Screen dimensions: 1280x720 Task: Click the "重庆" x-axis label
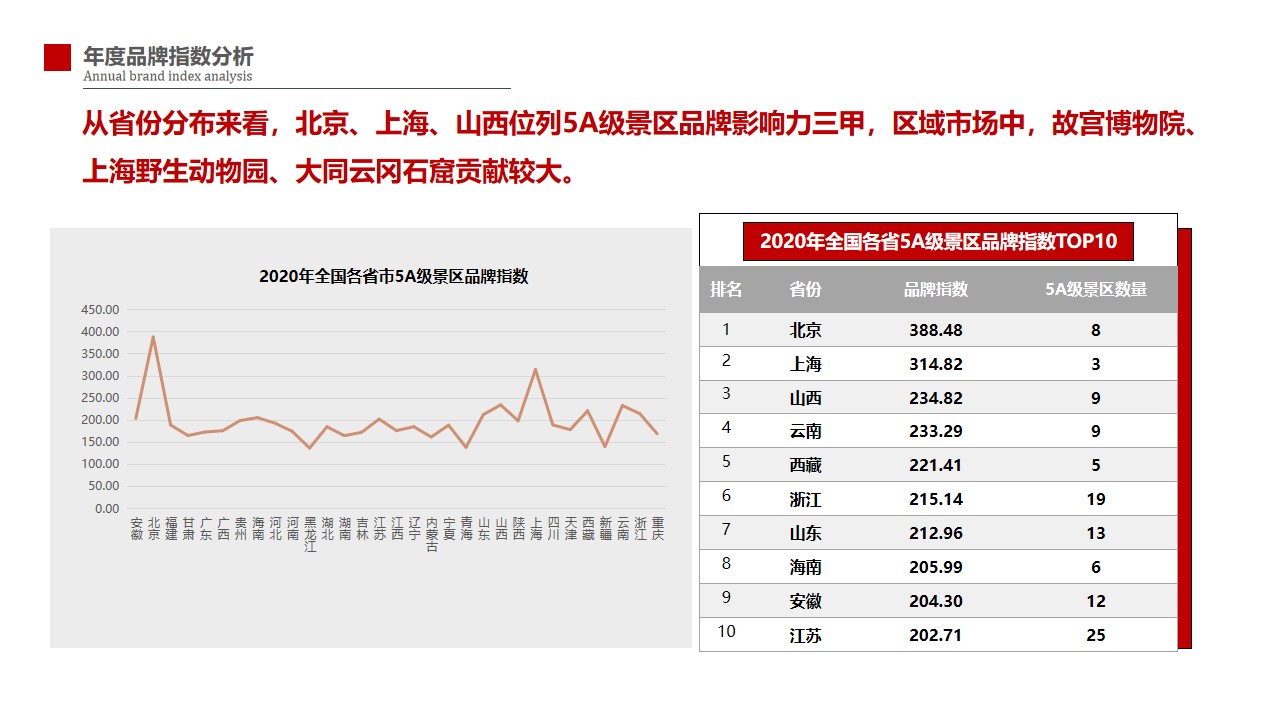657,529
